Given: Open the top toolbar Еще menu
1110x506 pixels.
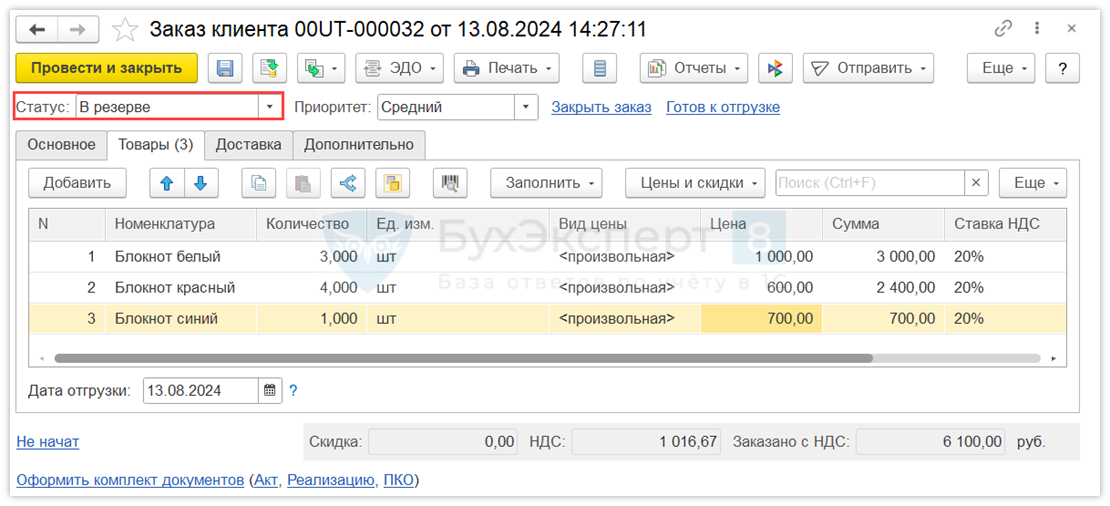Looking at the screenshot, I should (x=1001, y=68).
